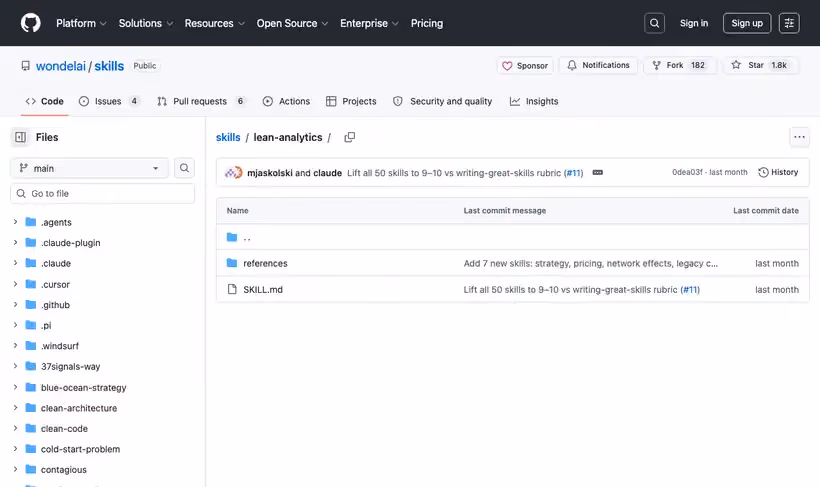Select clean-architecture in the file tree
820x487 pixels.
tap(79, 408)
